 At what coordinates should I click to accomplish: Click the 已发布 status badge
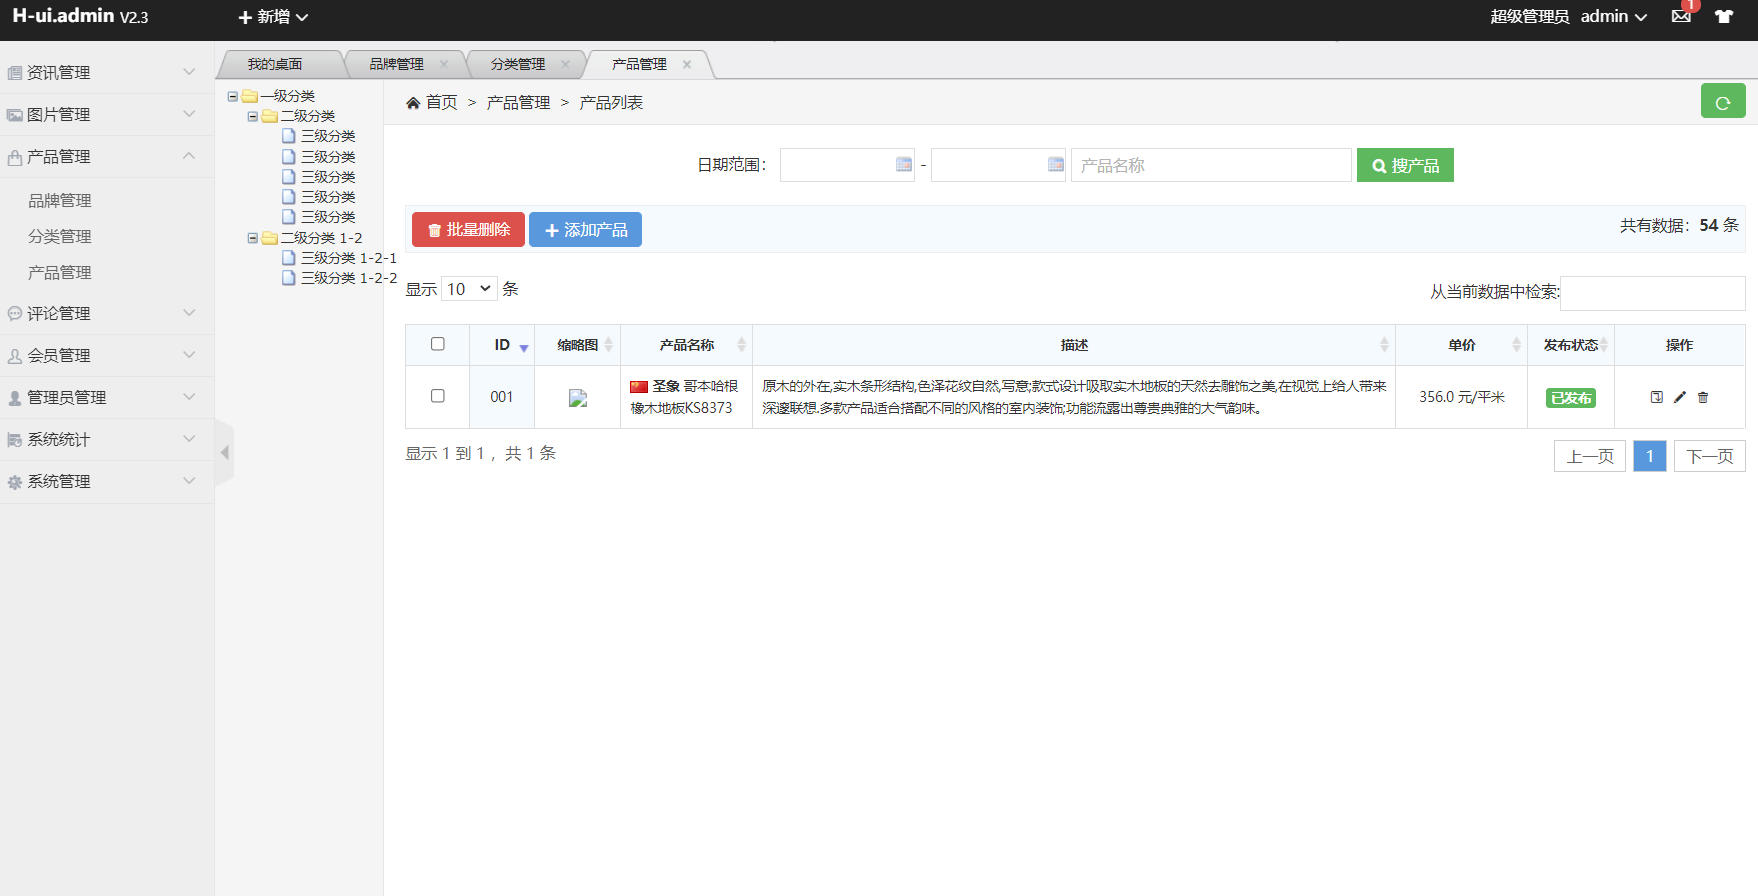tap(1571, 398)
